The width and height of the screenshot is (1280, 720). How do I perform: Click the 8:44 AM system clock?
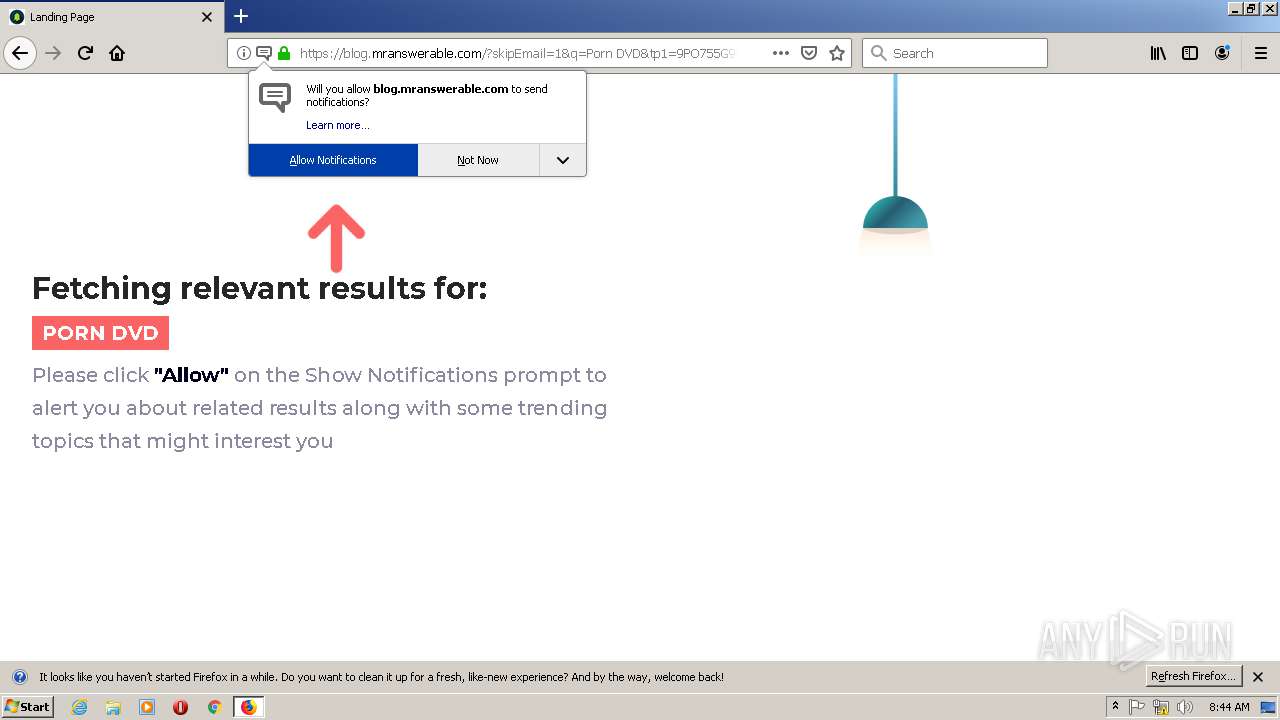pyautogui.click(x=1229, y=707)
